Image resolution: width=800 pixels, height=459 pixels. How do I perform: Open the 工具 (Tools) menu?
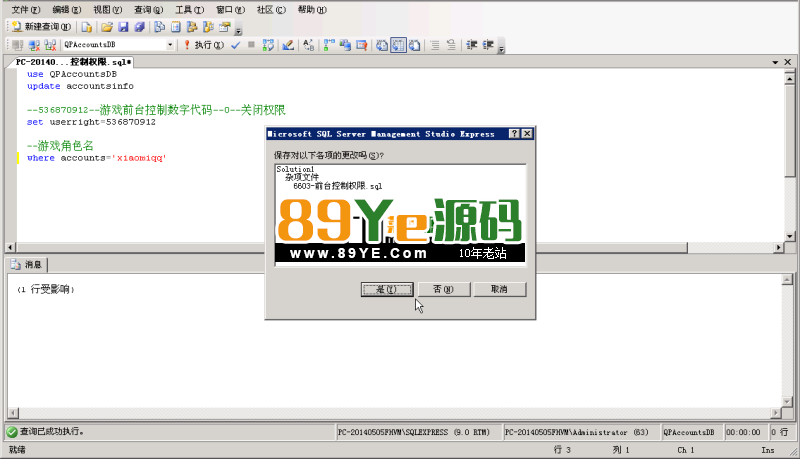(189, 10)
